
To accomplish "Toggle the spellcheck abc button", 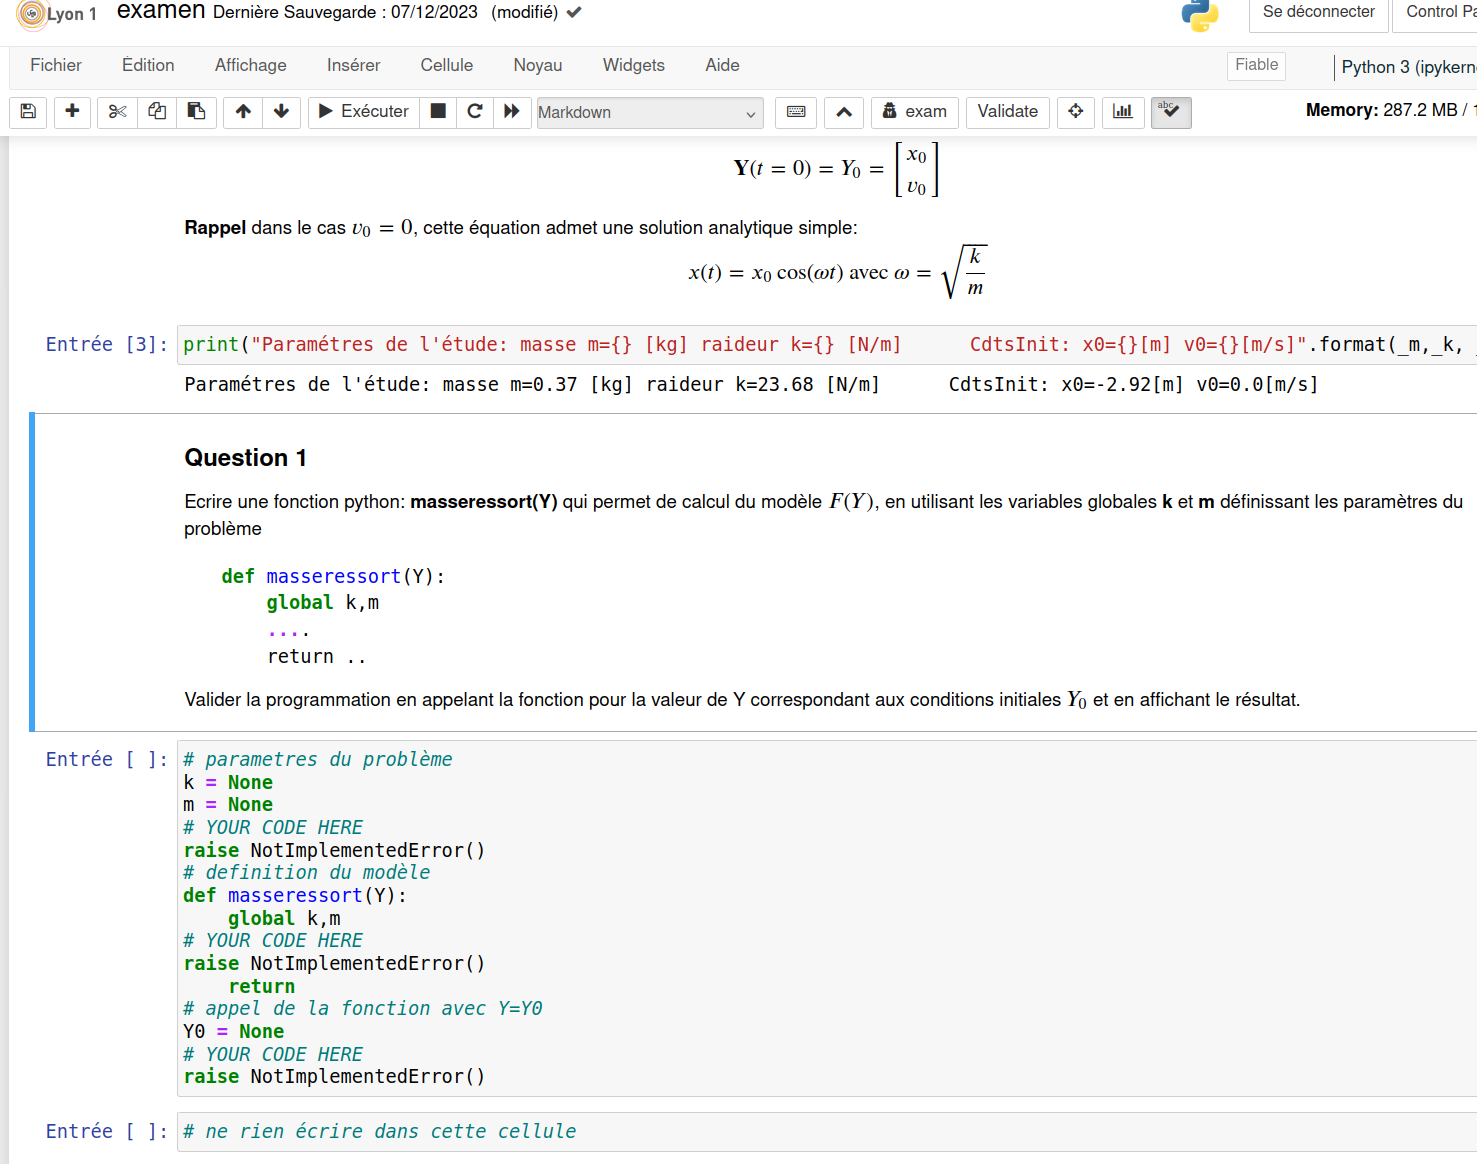I will (x=1170, y=112).
